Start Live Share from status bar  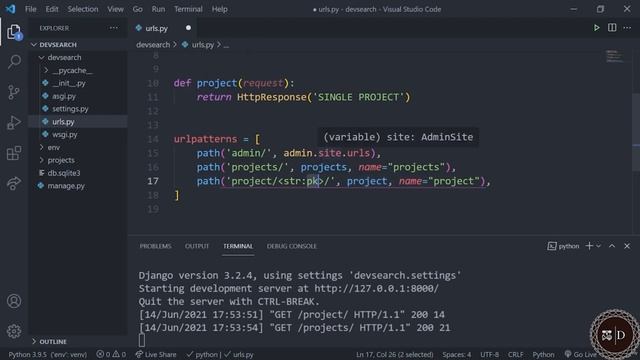point(156,354)
